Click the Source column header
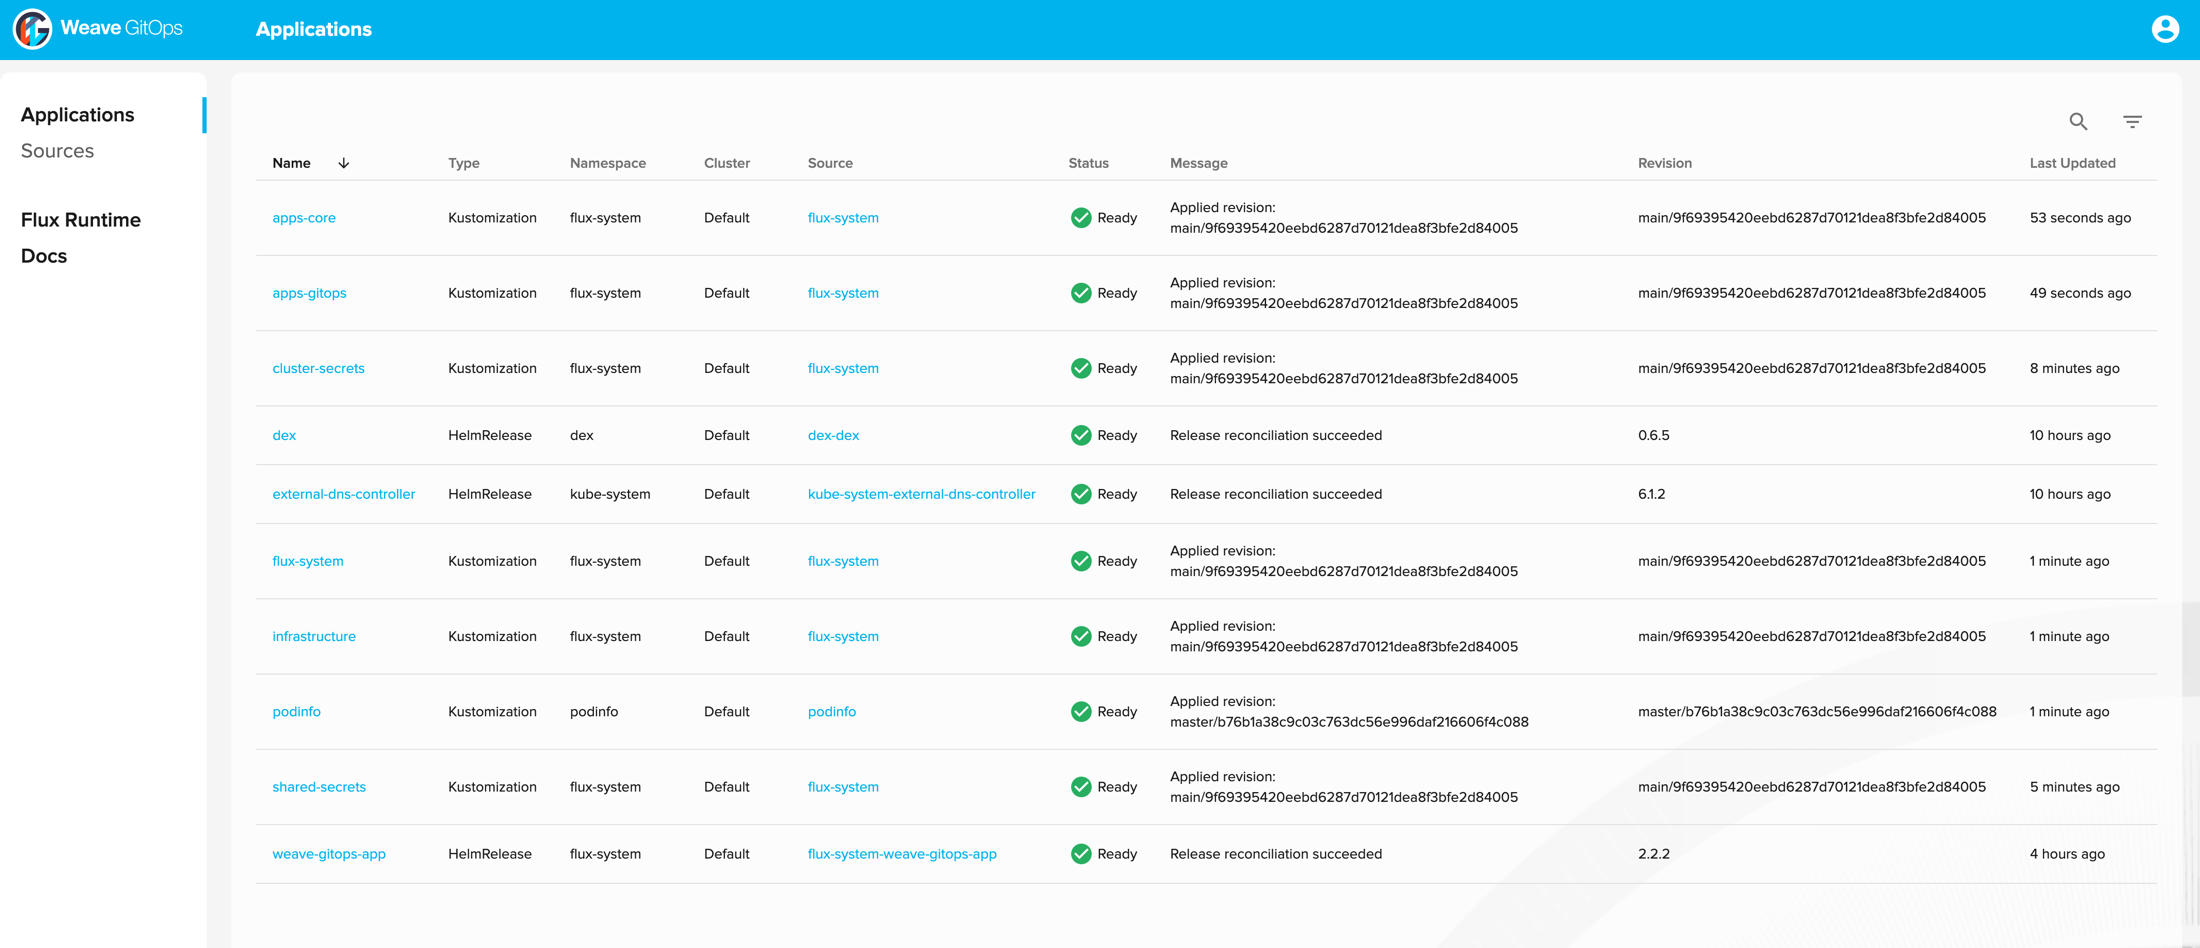This screenshot has height=948, width=2200. click(x=830, y=163)
